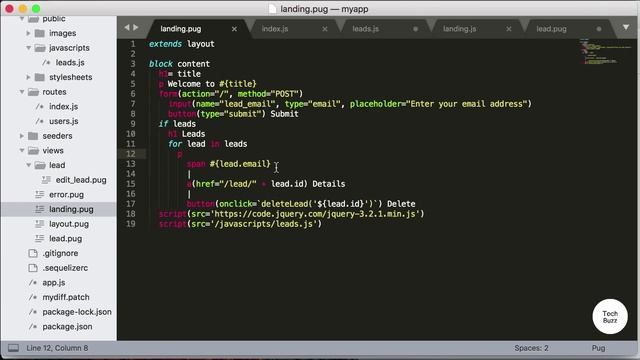Place cursor on 'extends layout' line
This screenshot has width=640, height=360.
pos(182,44)
